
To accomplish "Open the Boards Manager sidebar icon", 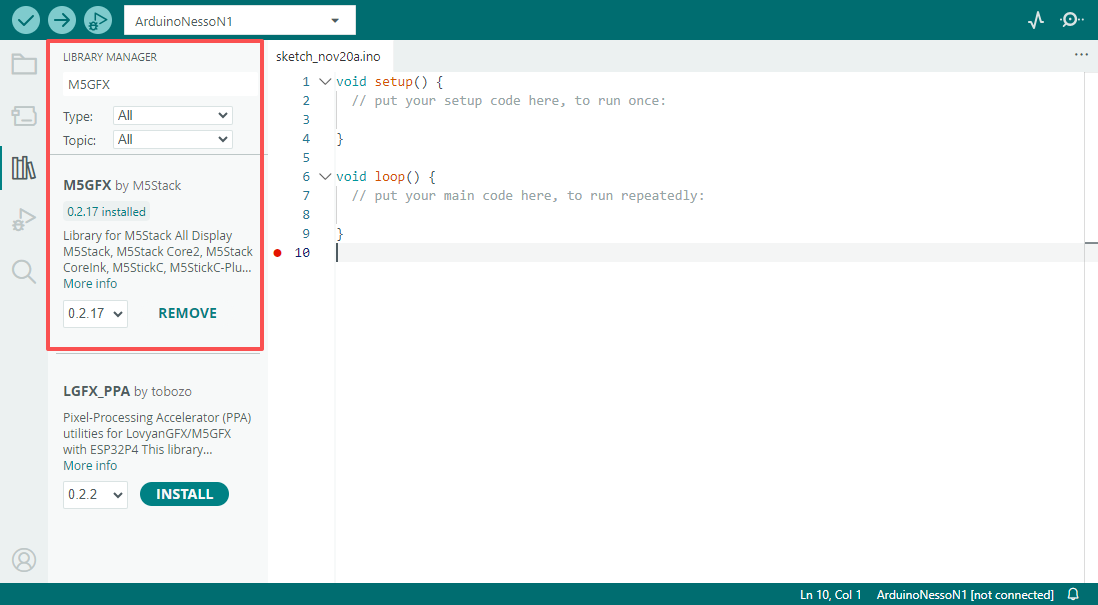I will pos(24,116).
